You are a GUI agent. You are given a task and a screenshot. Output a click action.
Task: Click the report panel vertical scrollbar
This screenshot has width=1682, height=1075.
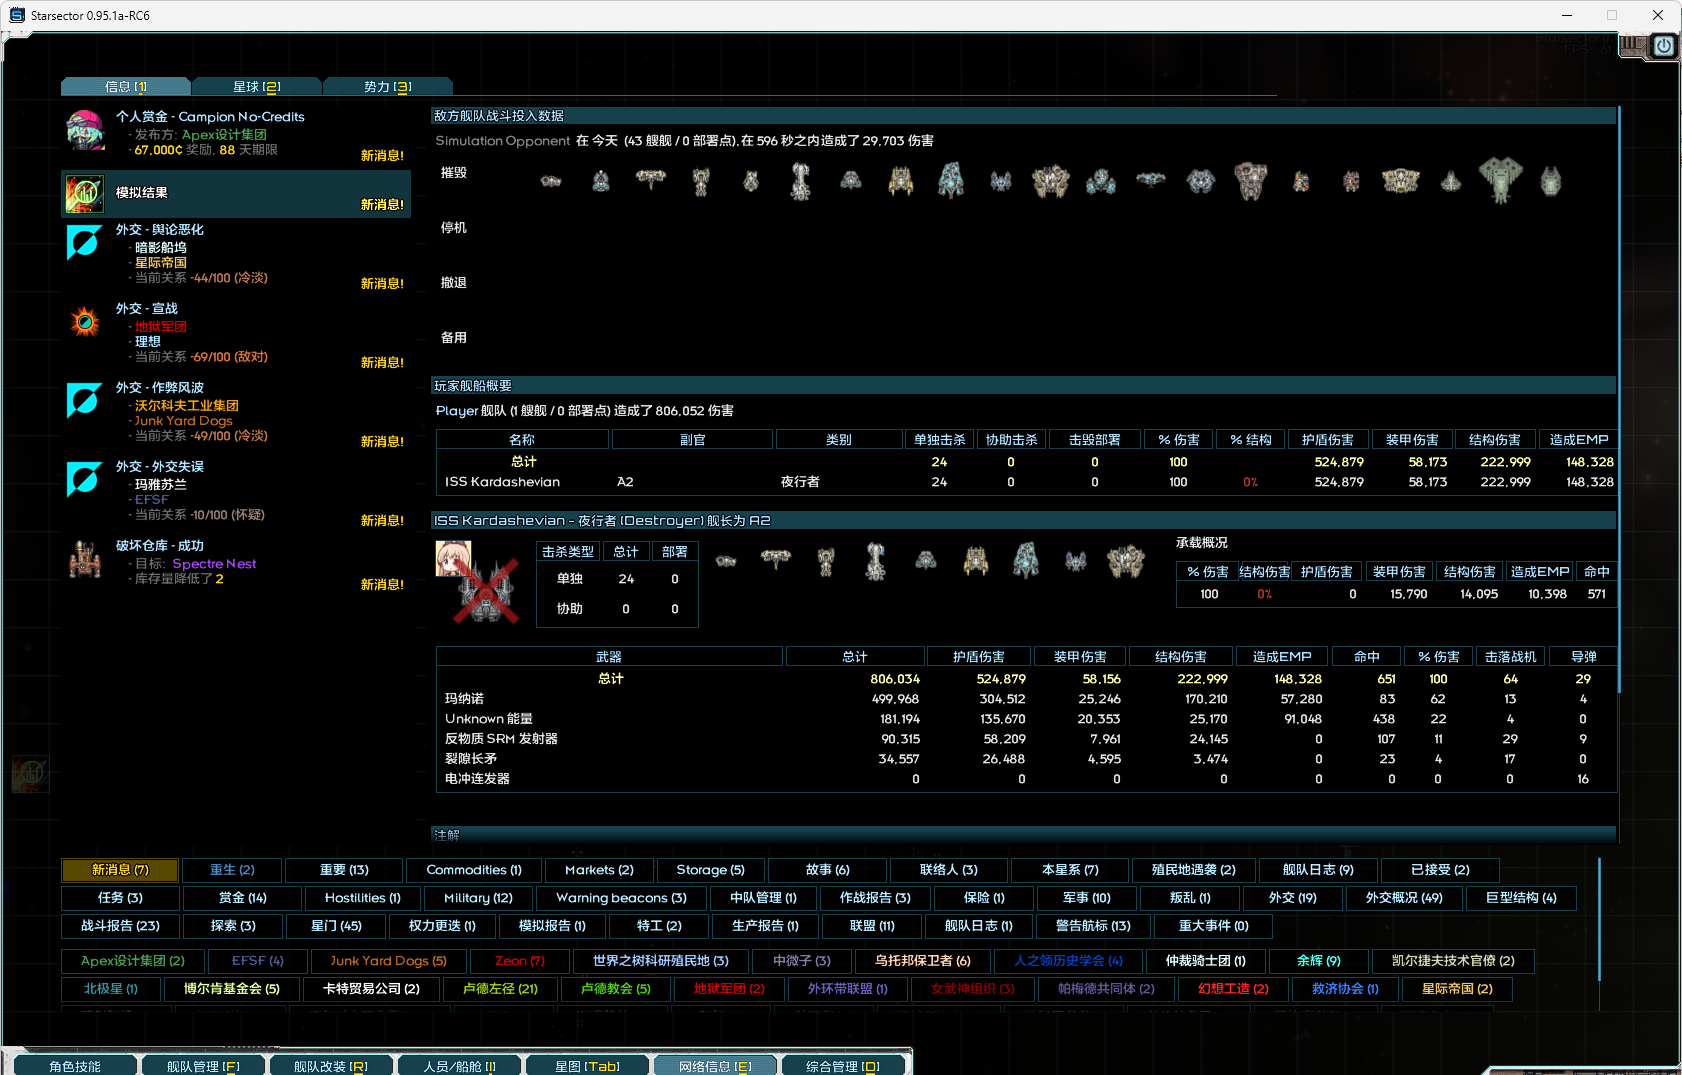tap(1618, 400)
